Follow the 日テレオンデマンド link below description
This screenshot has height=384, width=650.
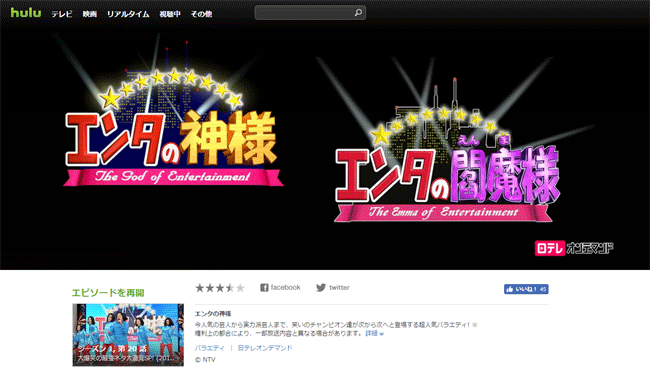[x=265, y=348]
